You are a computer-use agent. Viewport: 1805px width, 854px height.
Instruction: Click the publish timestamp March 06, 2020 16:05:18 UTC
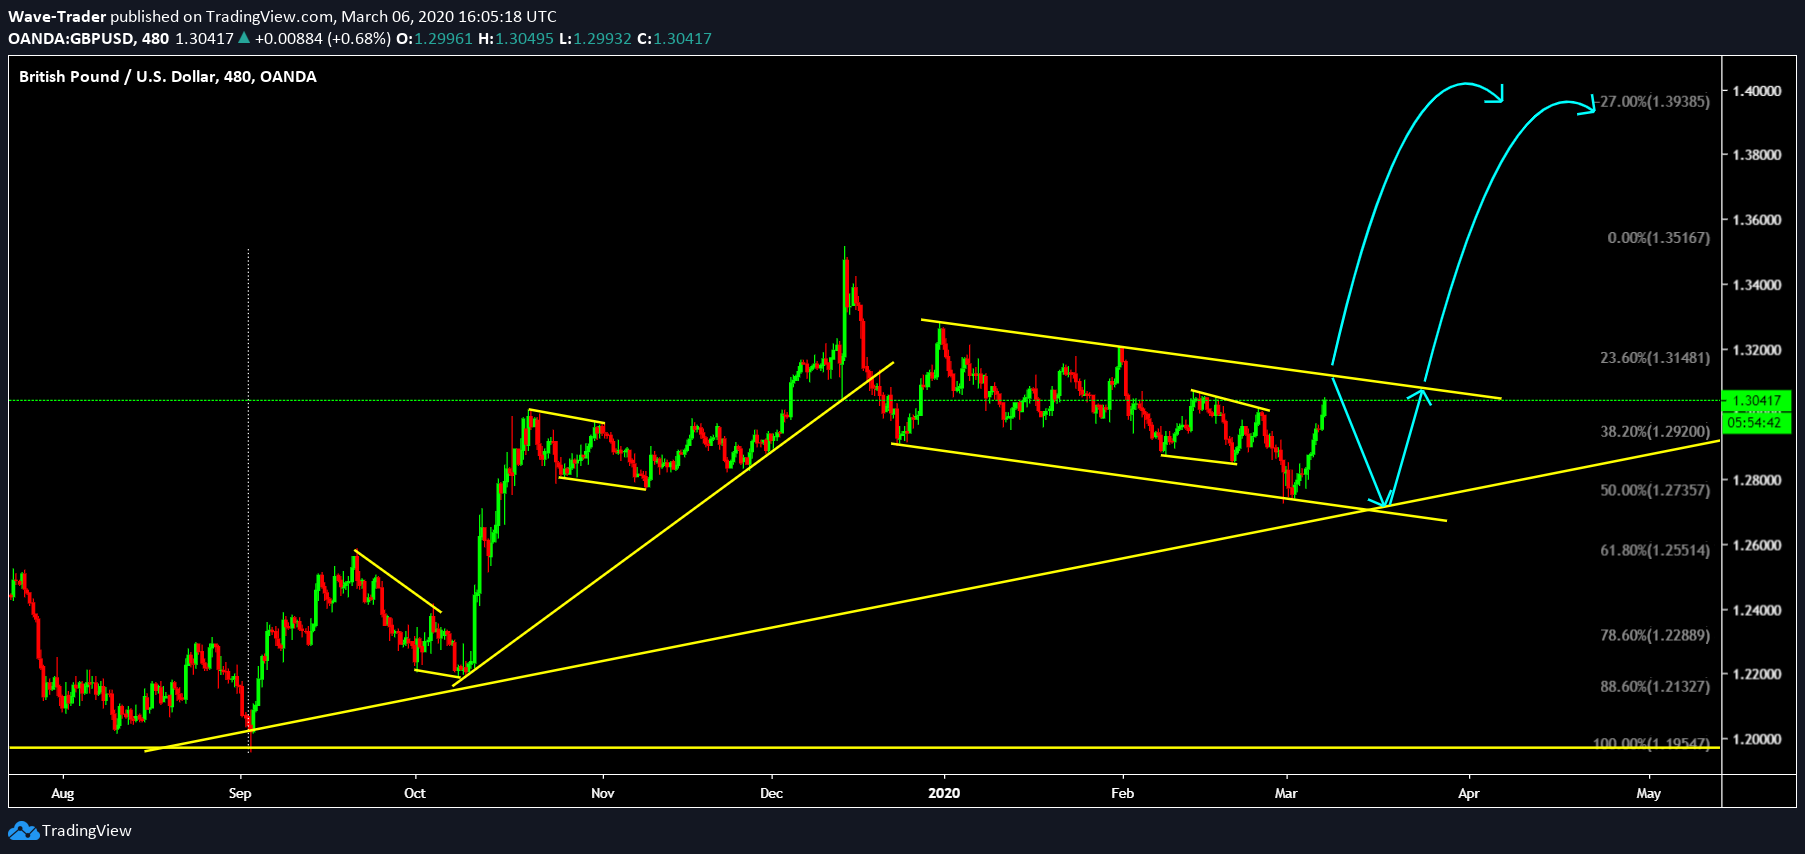449,17
